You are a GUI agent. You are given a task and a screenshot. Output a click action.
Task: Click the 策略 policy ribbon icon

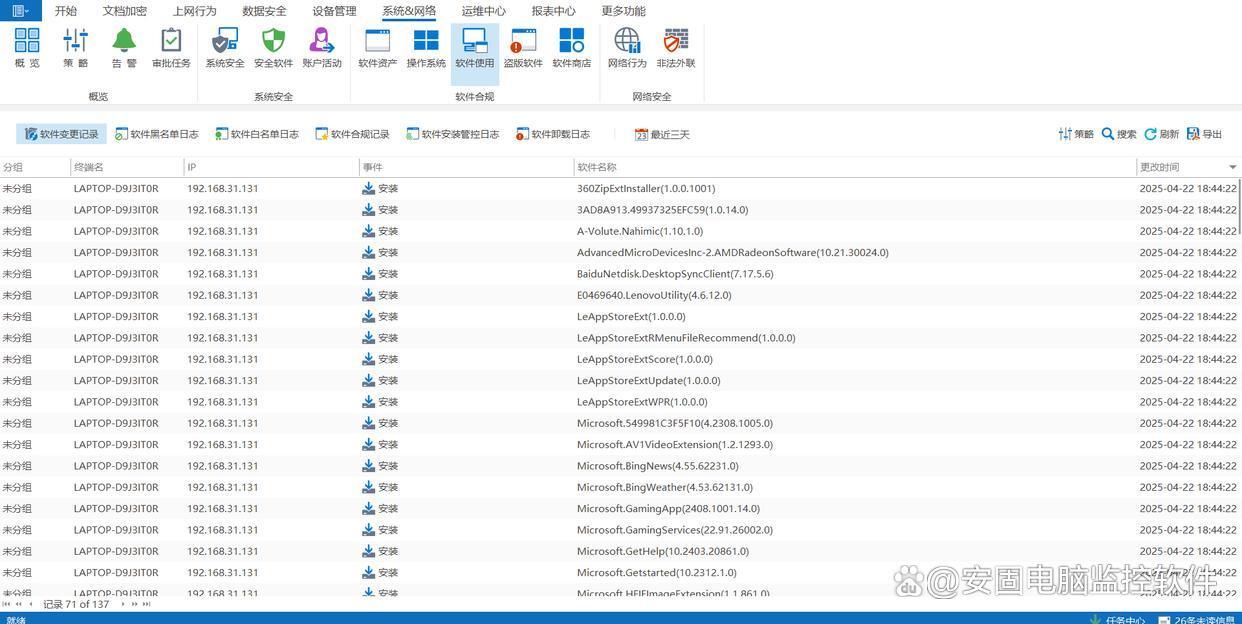point(75,47)
